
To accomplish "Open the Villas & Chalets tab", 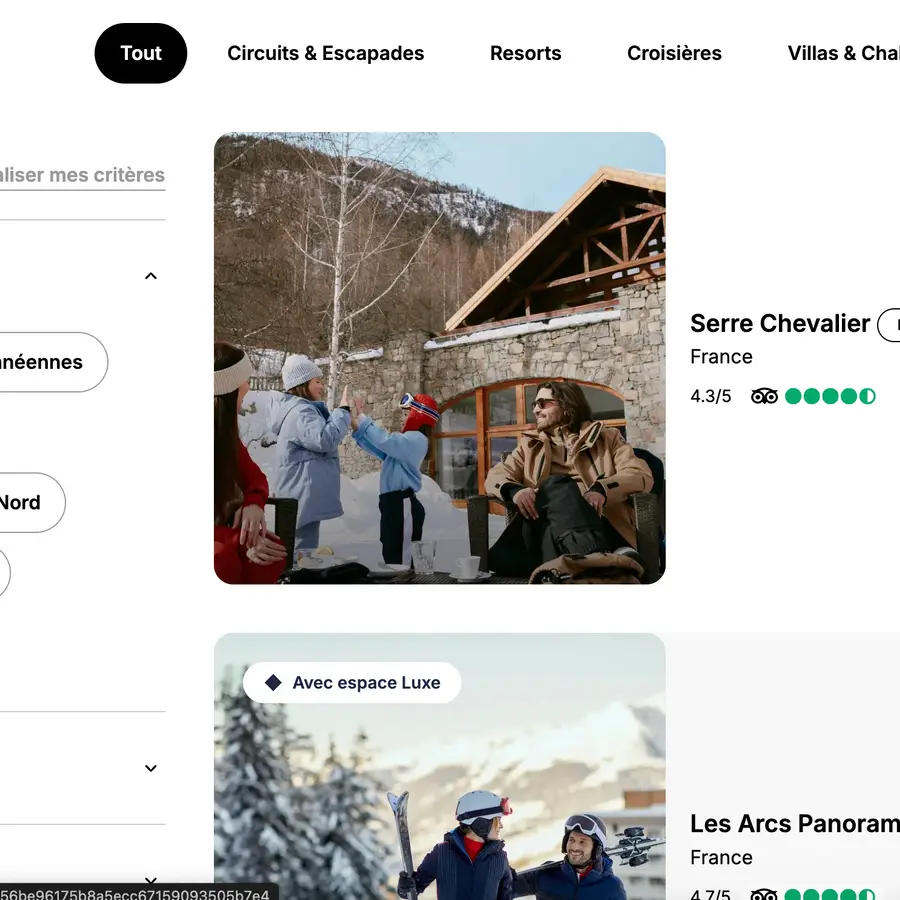I will (x=842, y=54).
